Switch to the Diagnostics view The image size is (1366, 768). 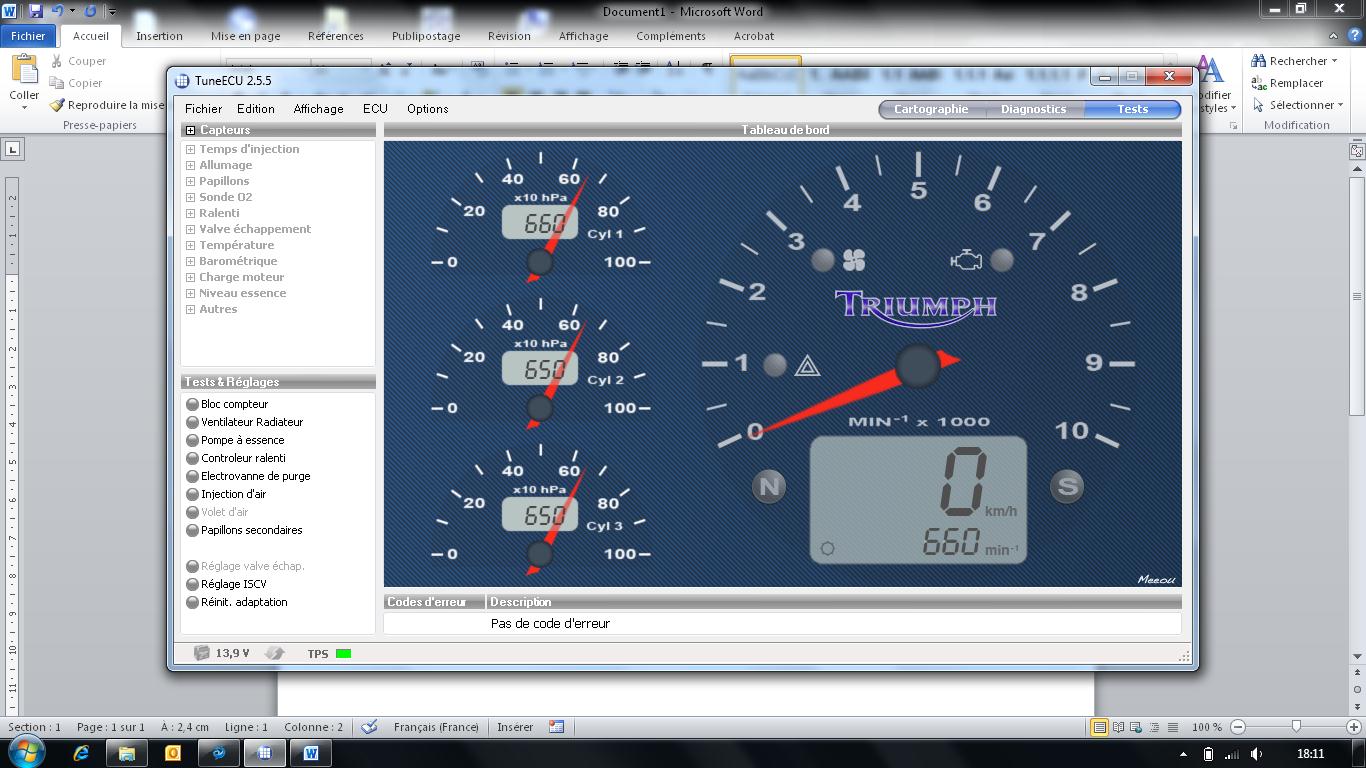(1033, 109)
